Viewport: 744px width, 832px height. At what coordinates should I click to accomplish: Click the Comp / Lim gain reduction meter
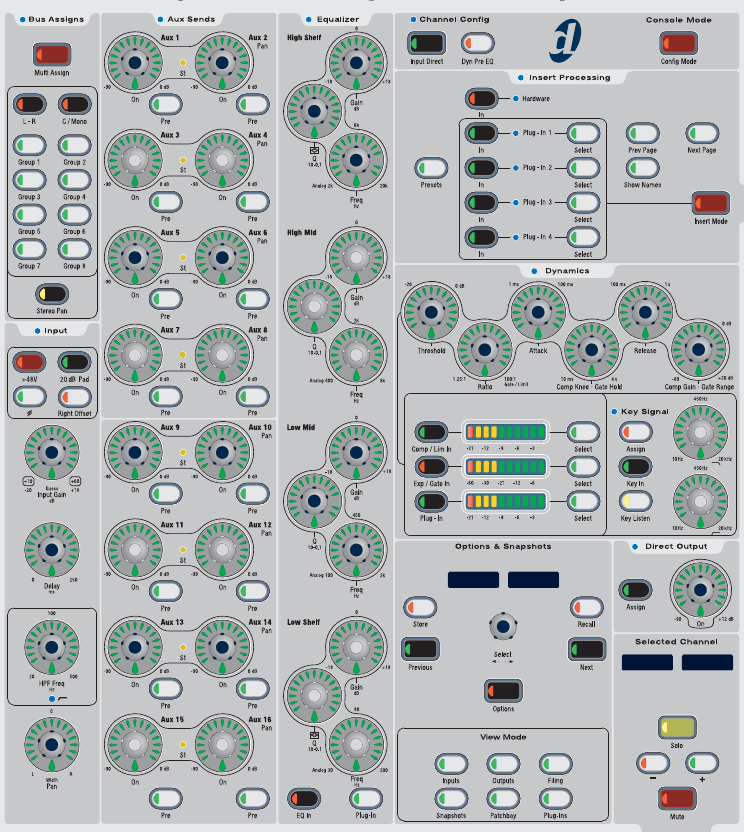point(505,432)
